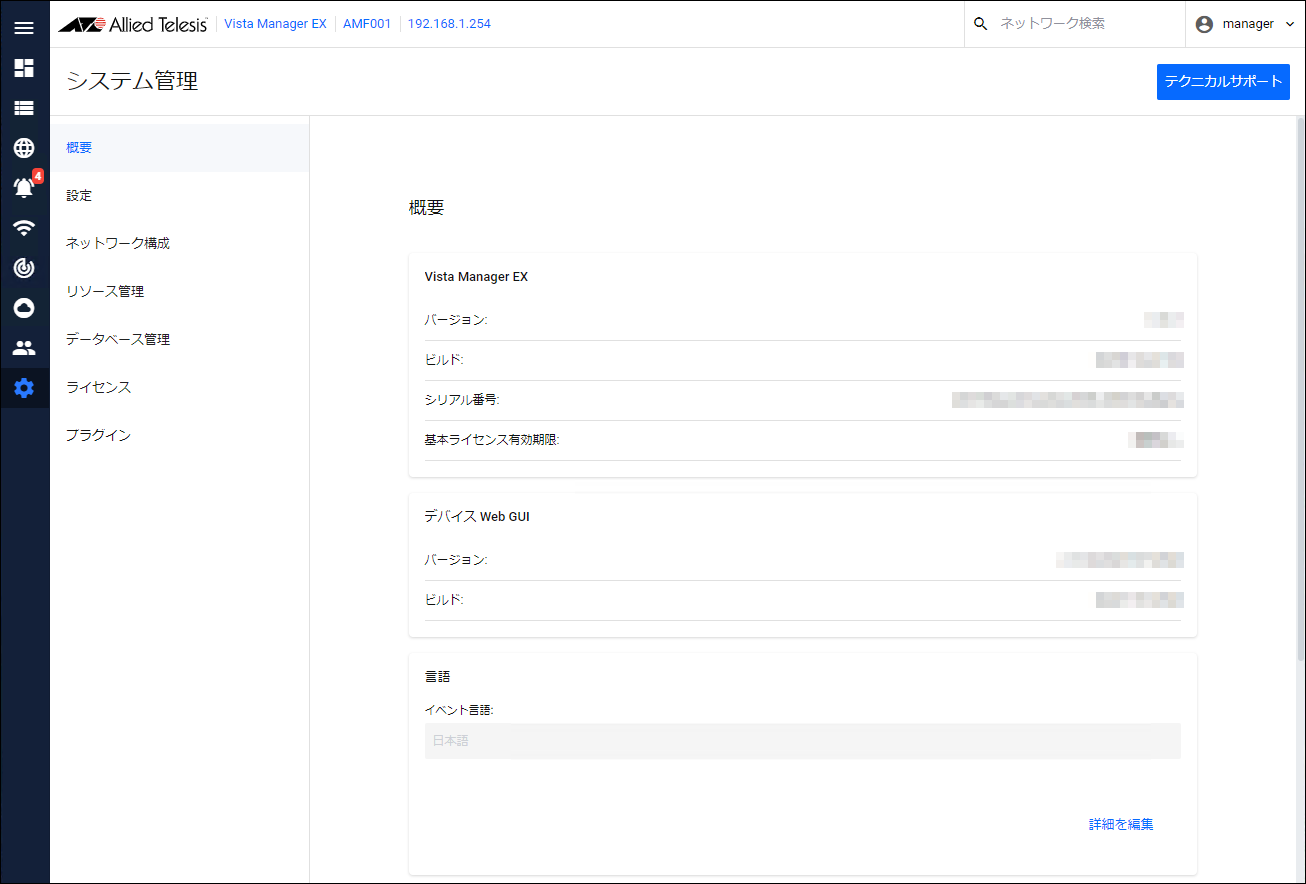Open the イベント言語 language selector
Image resolution: width=1306 pixels, height=884 pixels.
coord(803,740)
